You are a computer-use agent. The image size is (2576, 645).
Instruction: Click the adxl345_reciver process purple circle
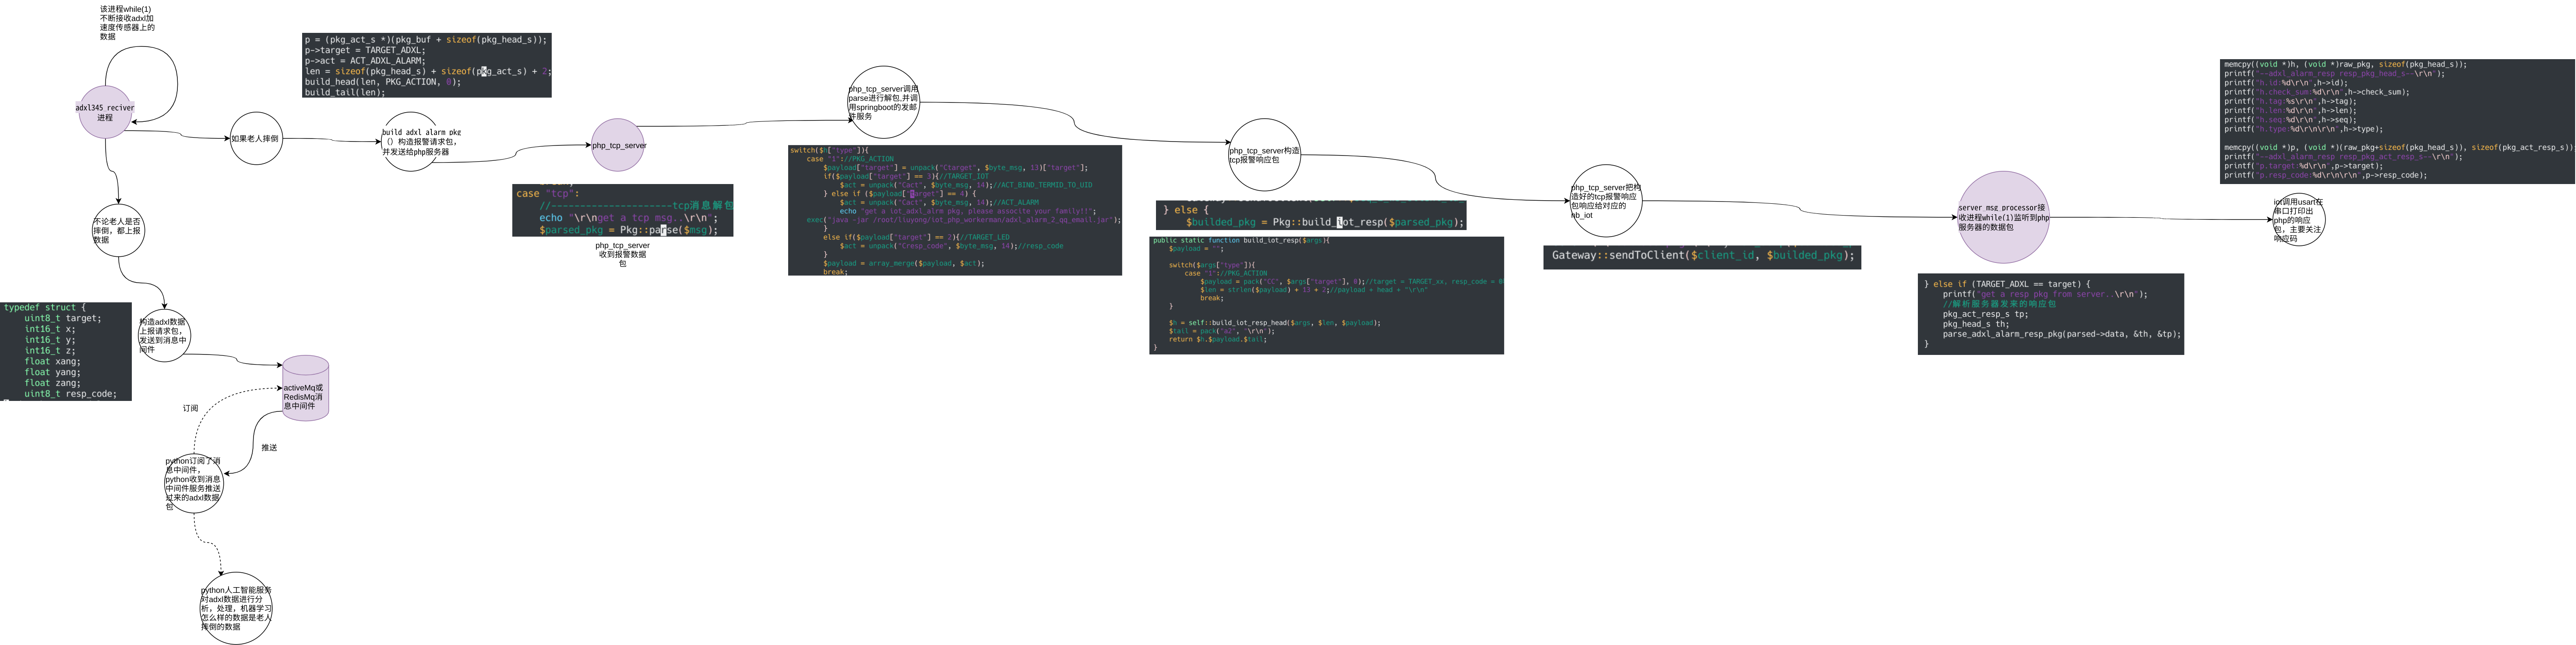pos(105,112)
